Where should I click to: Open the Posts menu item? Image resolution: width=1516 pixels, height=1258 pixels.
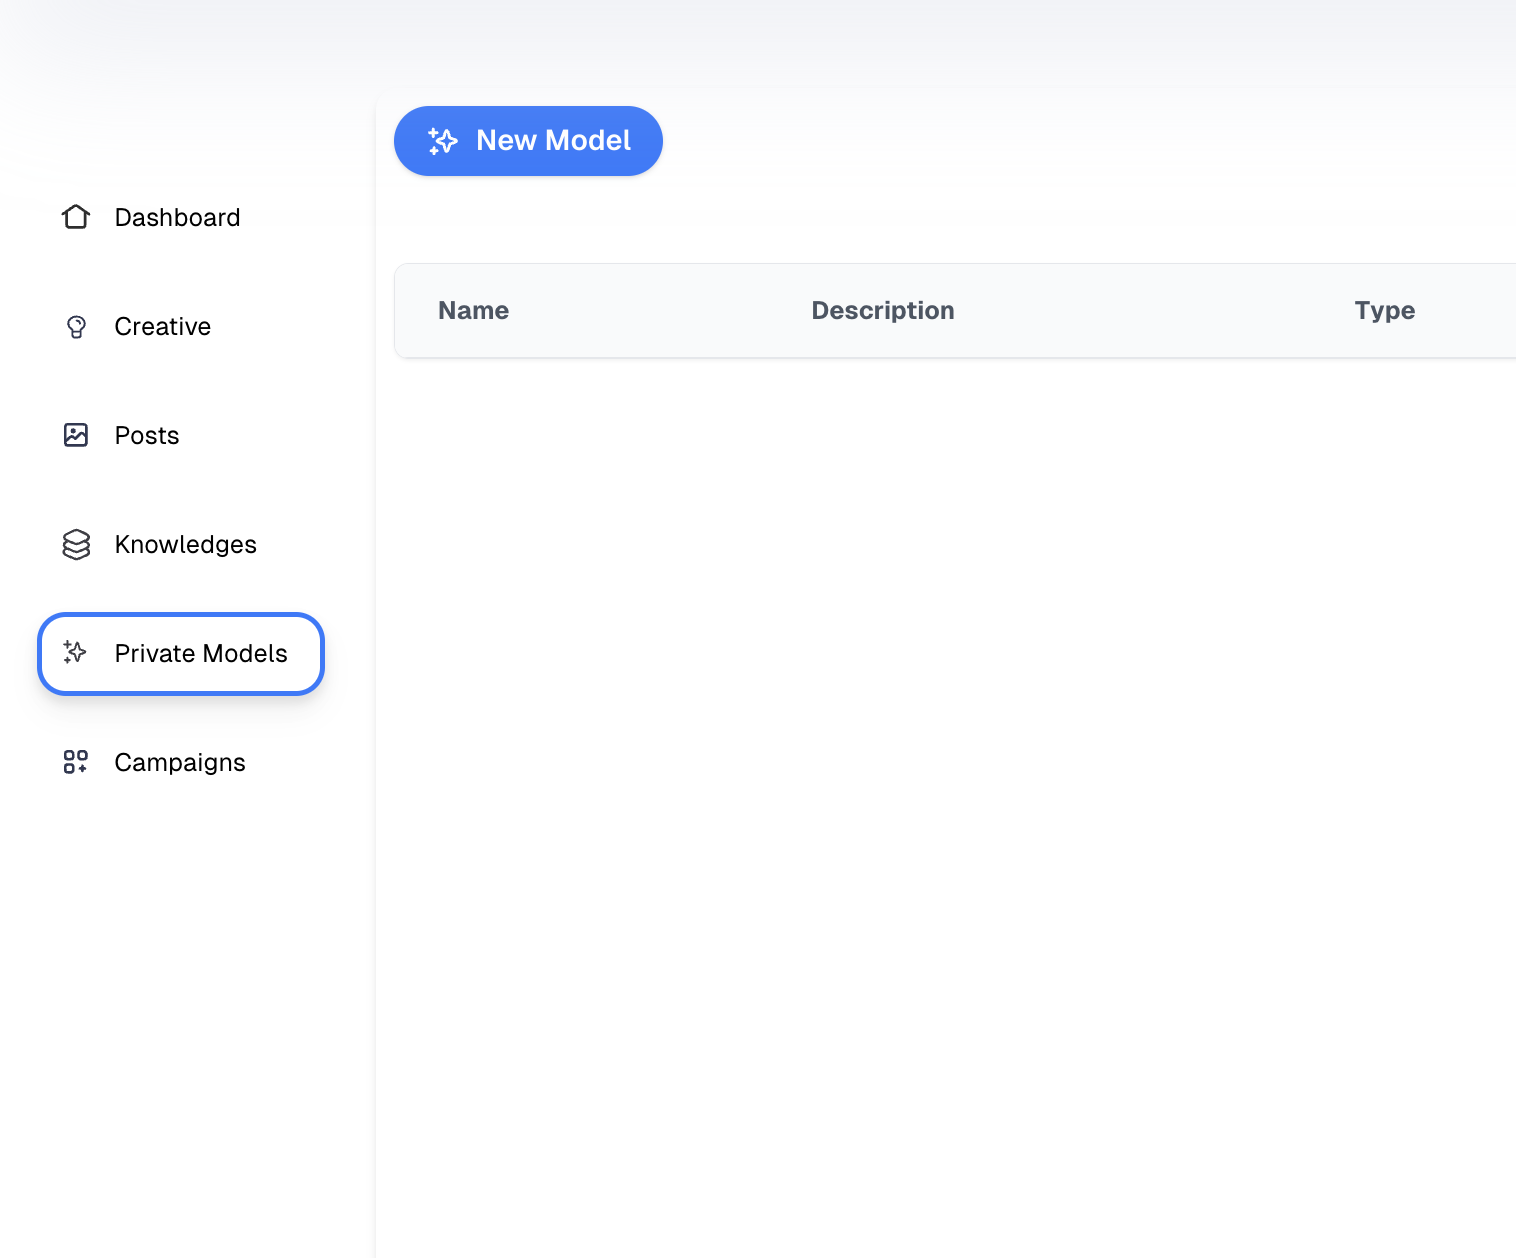coord(147,435)
